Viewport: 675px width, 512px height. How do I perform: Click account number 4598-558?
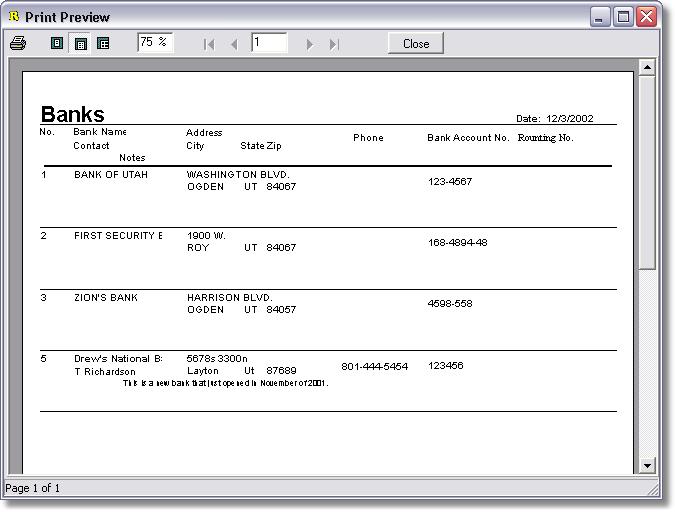[450, 304]
